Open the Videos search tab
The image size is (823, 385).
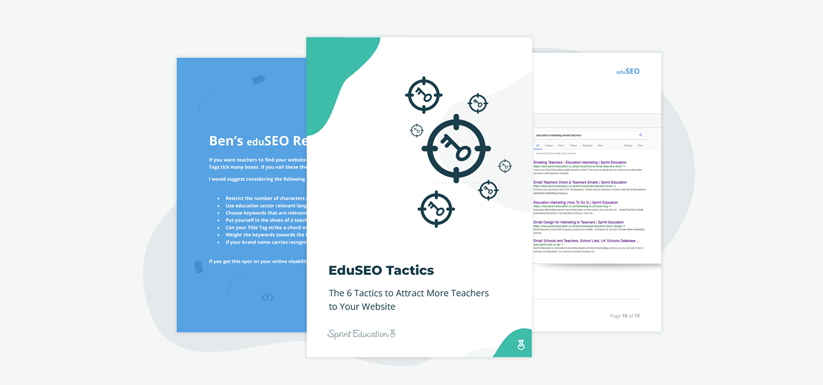(573, 145)
